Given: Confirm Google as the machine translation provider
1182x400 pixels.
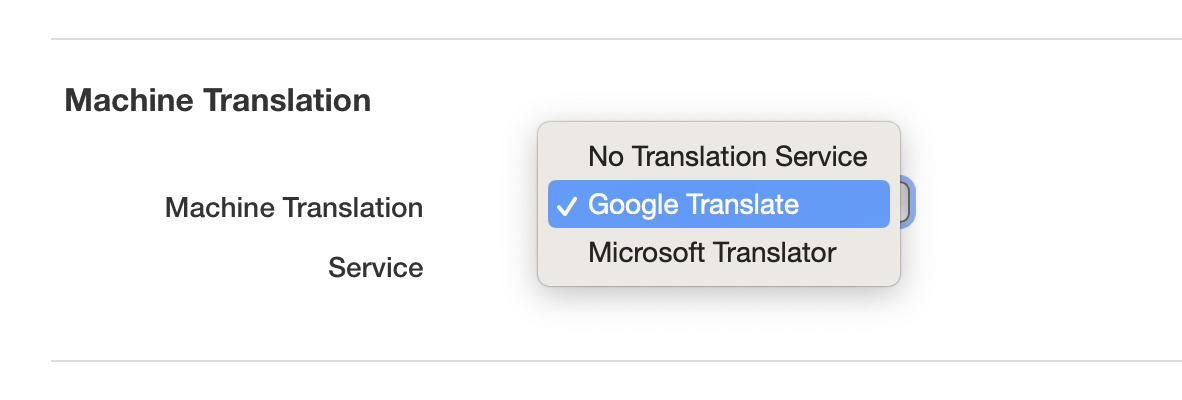Looking at the screenshot, I should pos(693,204).
